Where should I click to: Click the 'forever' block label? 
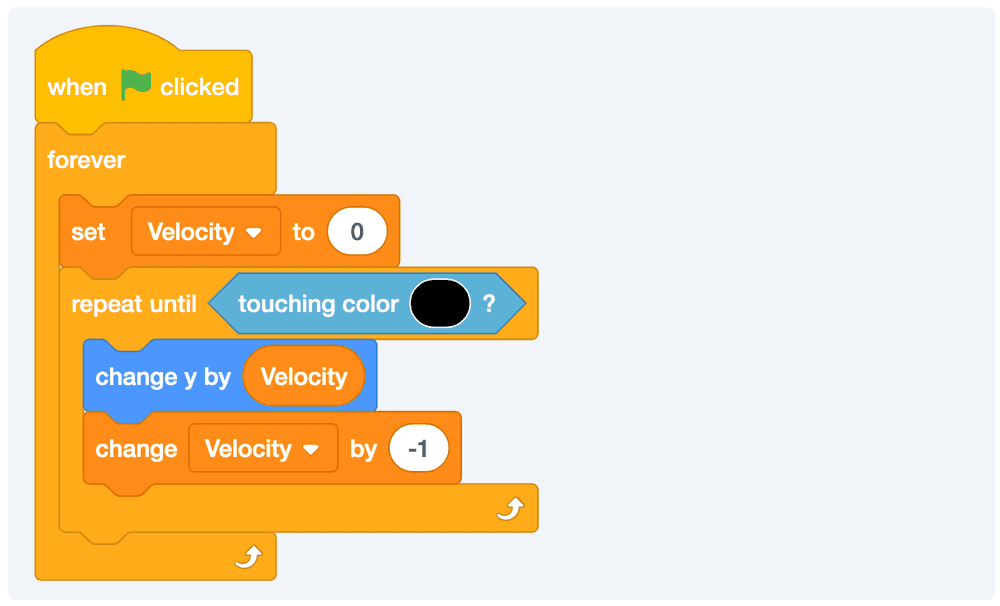point(87,160)
